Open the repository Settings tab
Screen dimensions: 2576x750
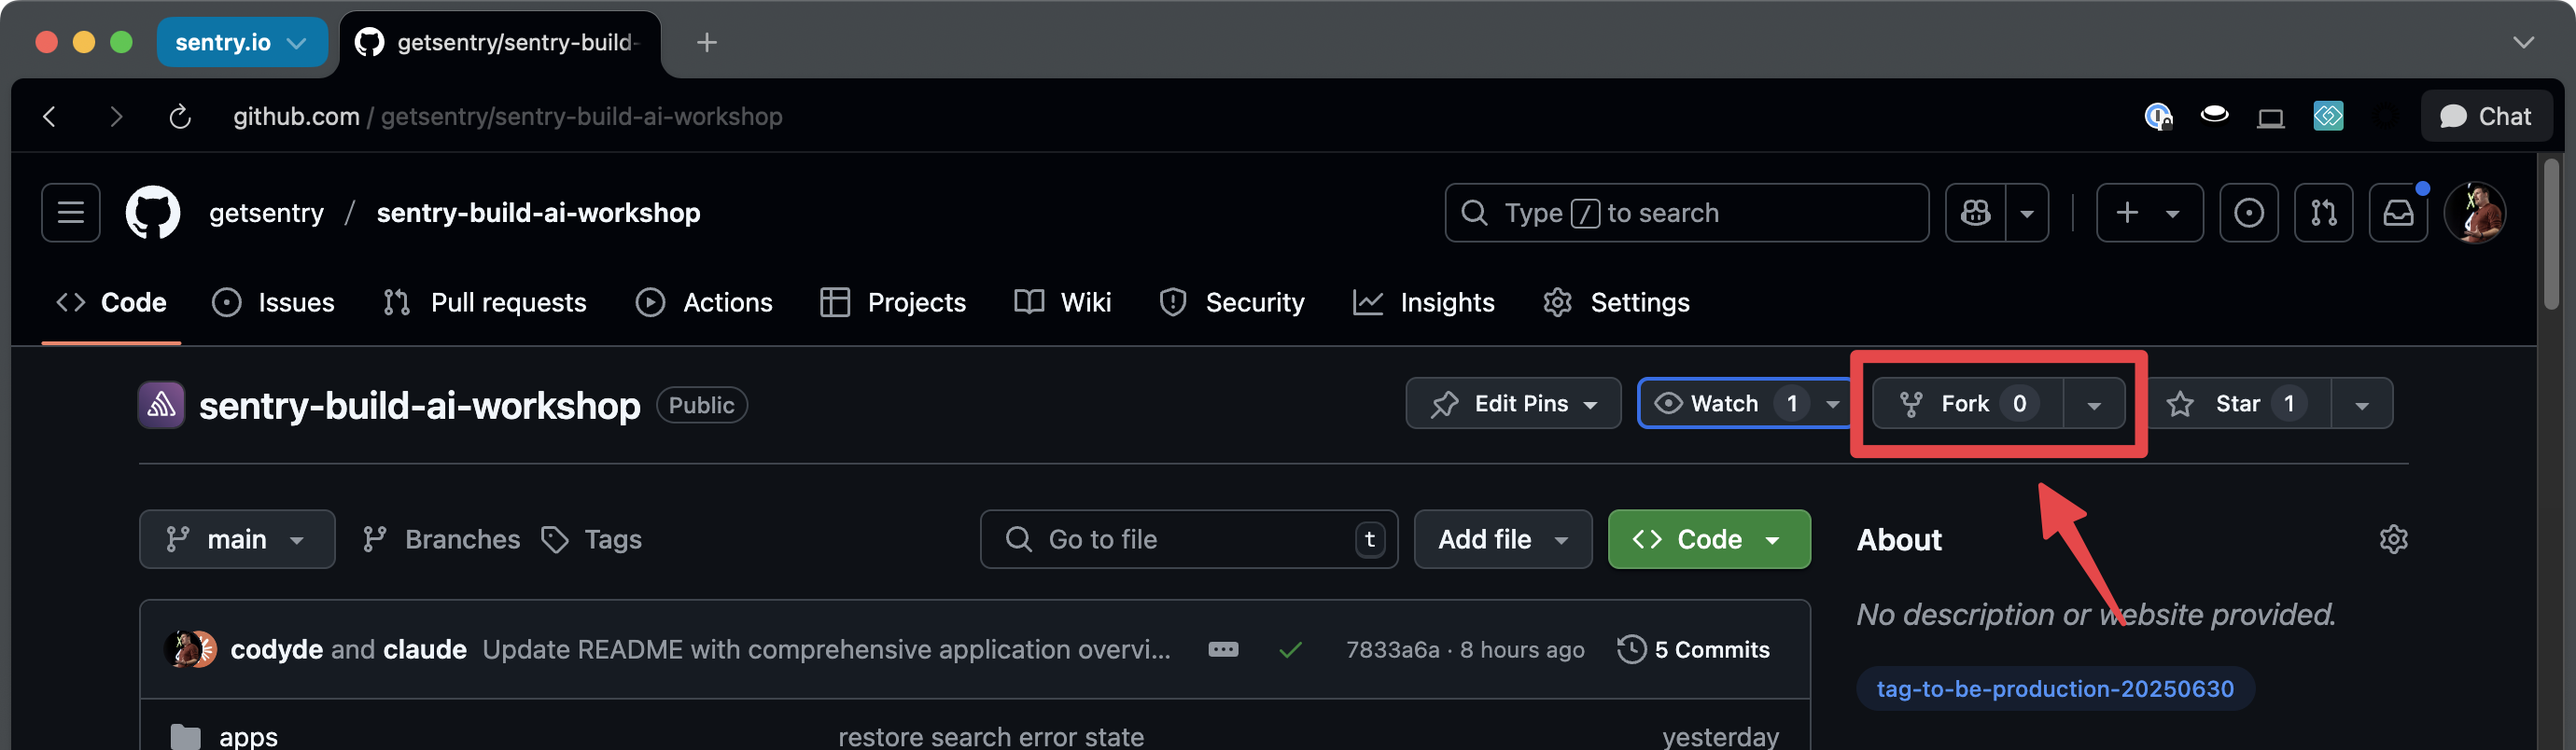1616,303
